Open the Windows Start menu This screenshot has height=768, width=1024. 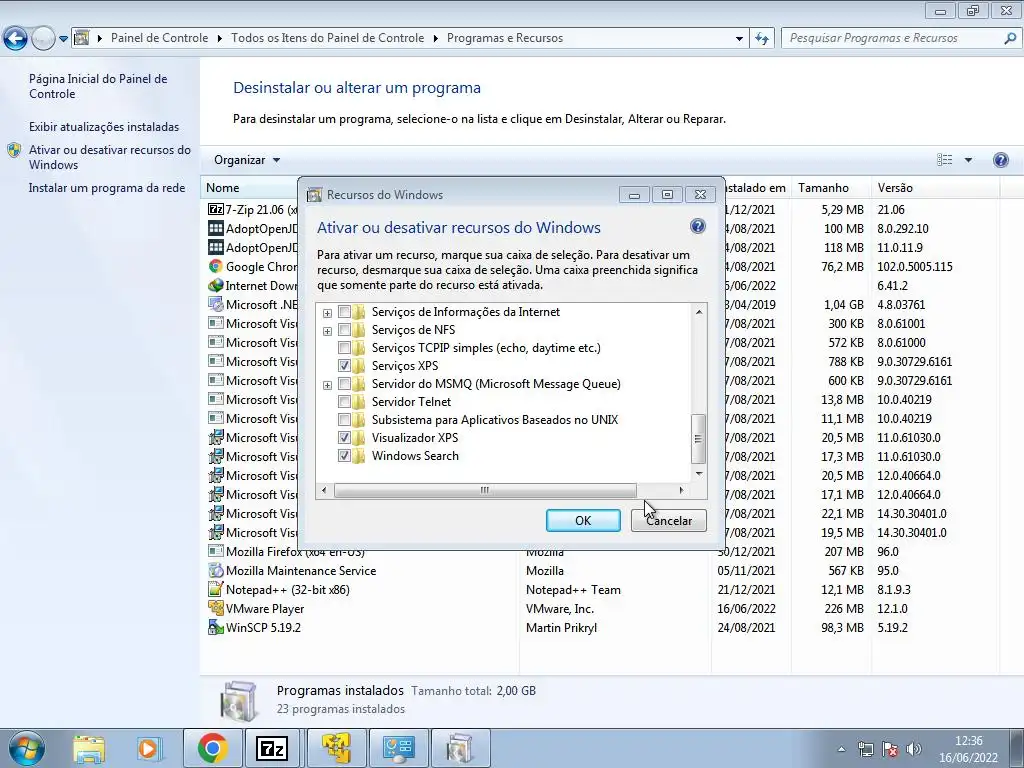point(27,748)
